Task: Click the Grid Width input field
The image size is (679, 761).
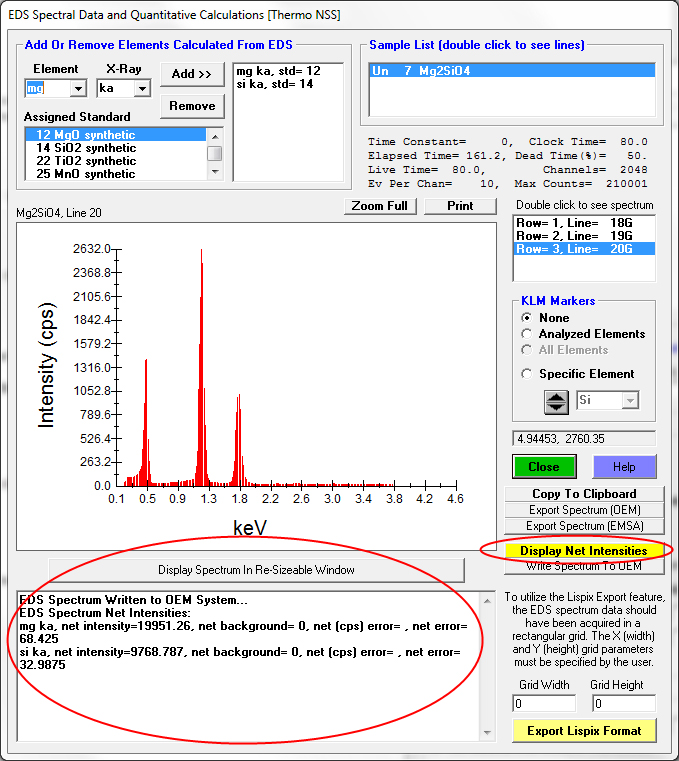Action: (545, 703)
